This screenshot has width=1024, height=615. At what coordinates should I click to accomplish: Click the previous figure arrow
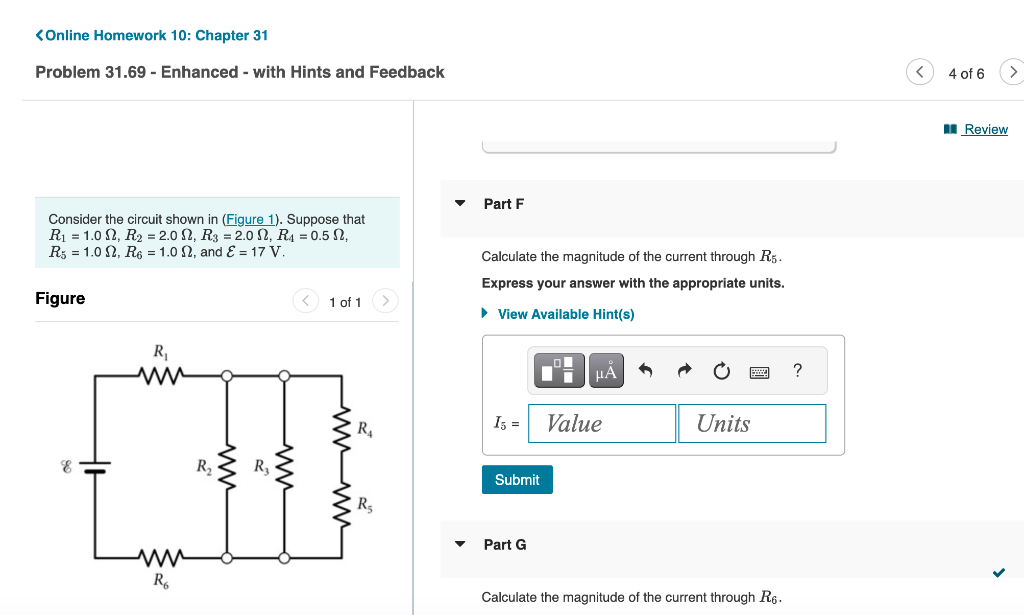click(x=305, y=300)
